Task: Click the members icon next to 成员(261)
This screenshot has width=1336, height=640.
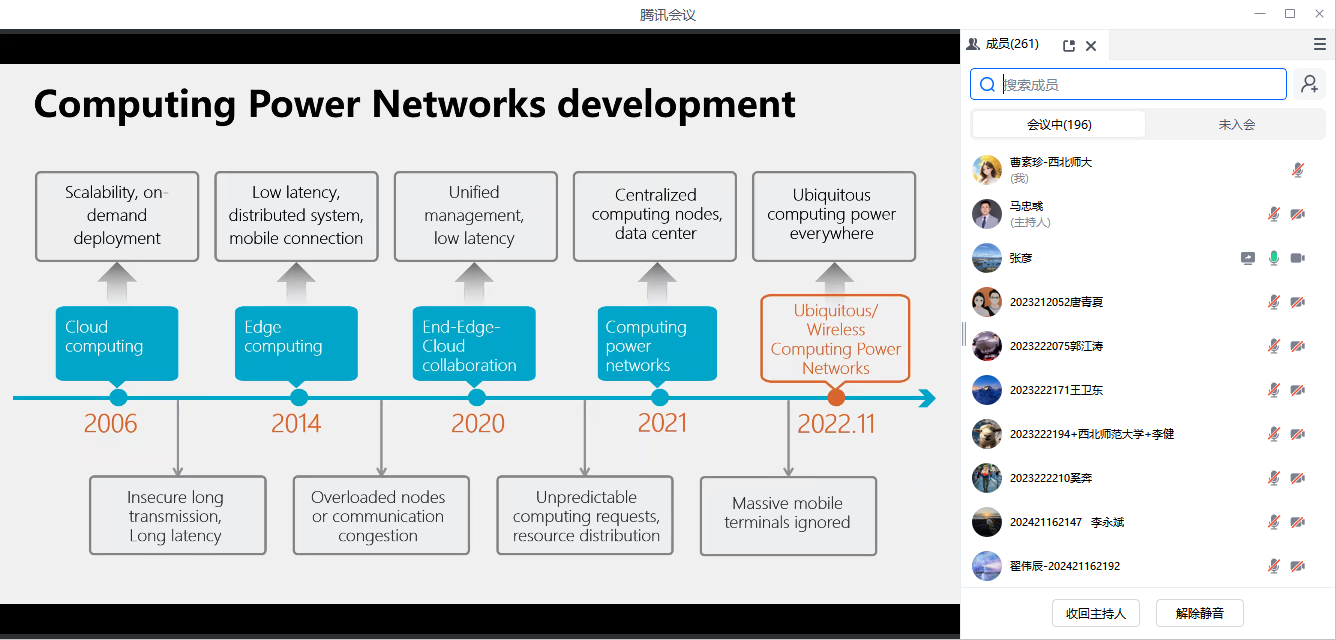Action: pos(972,44)
